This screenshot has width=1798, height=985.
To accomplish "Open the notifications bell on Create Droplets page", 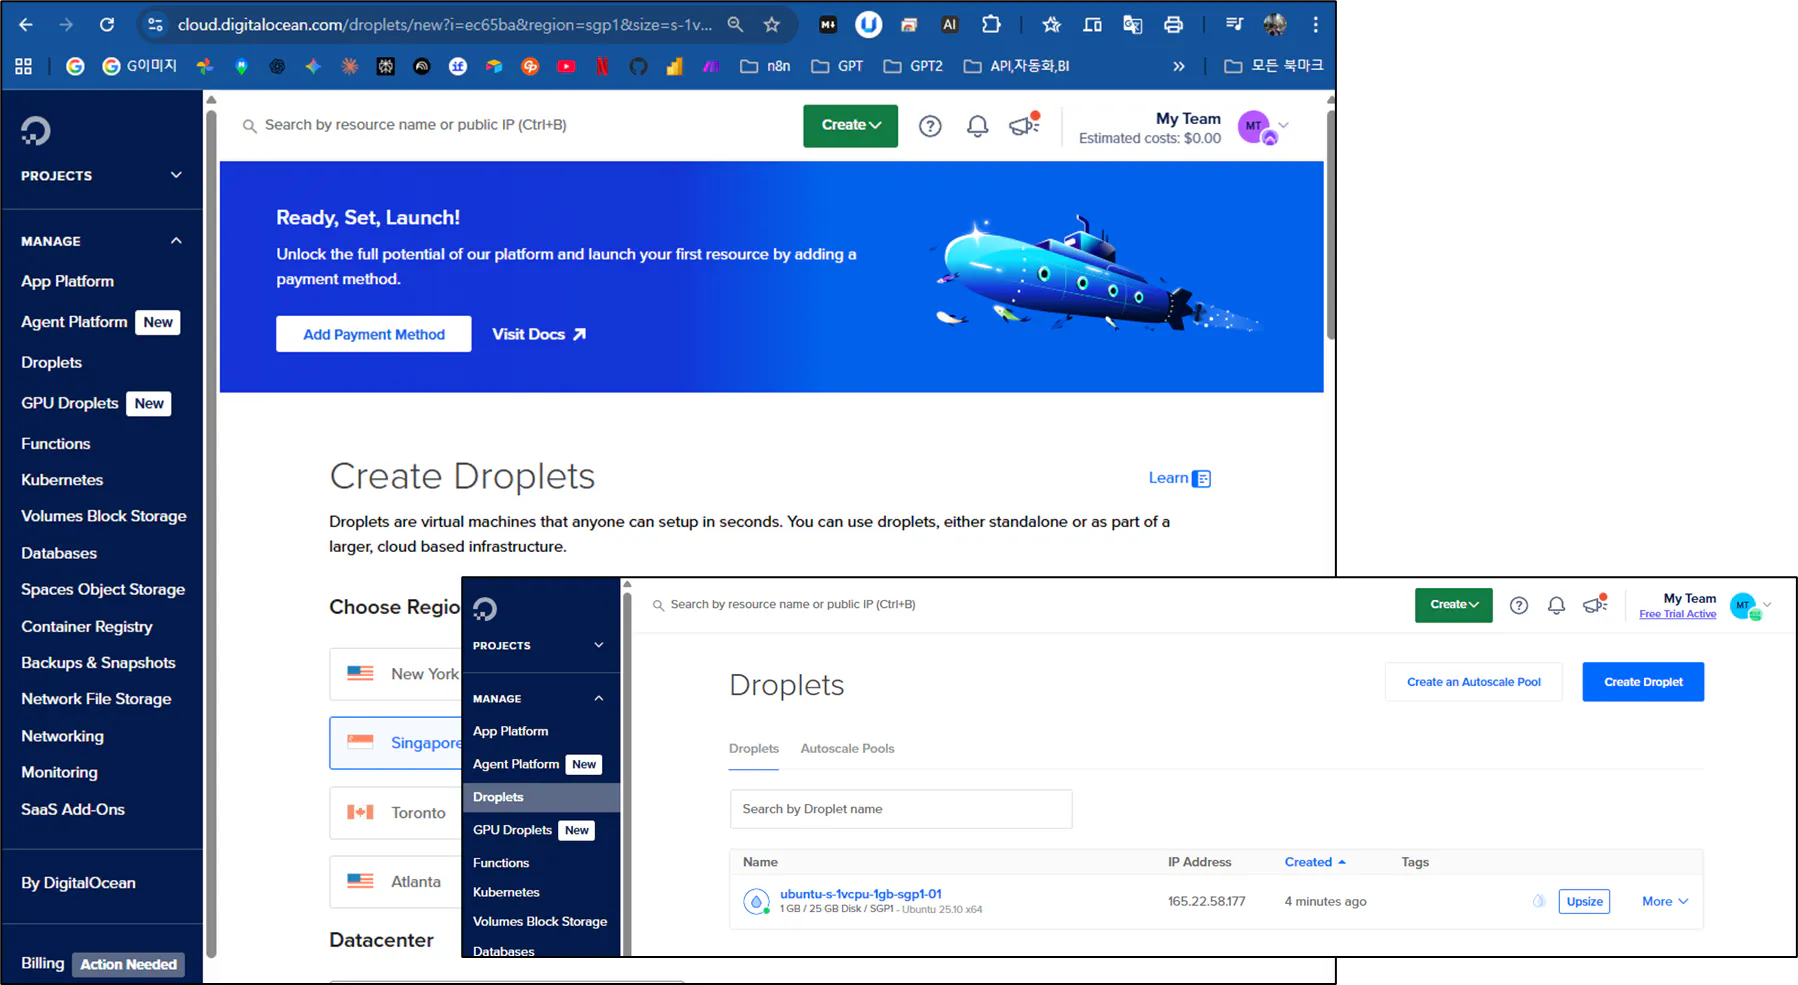I will [977, 126].
